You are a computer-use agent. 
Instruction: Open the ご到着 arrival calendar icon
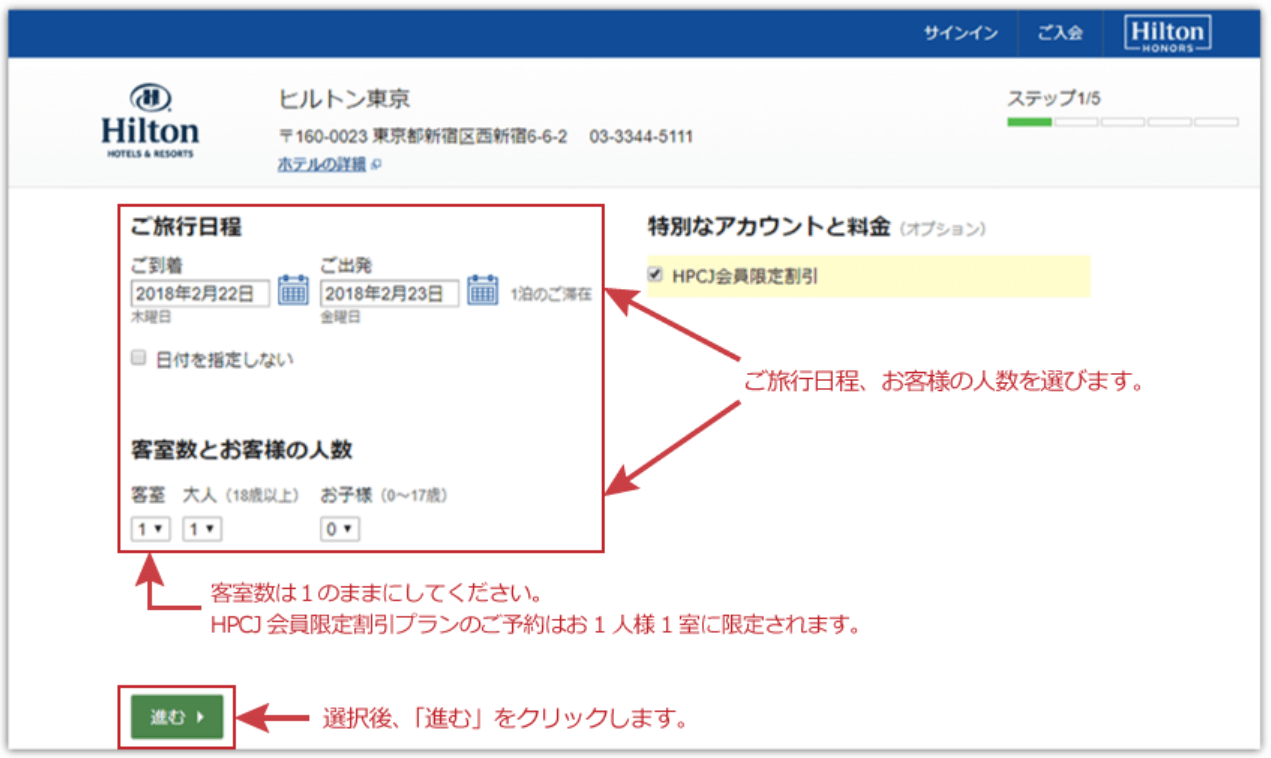click(x=292, y=291)
